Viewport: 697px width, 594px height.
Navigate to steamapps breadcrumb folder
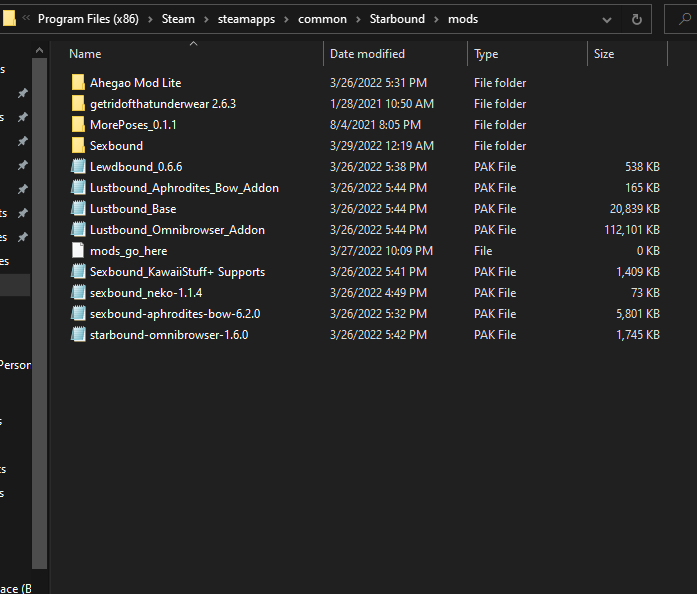(x=246, y=19)
